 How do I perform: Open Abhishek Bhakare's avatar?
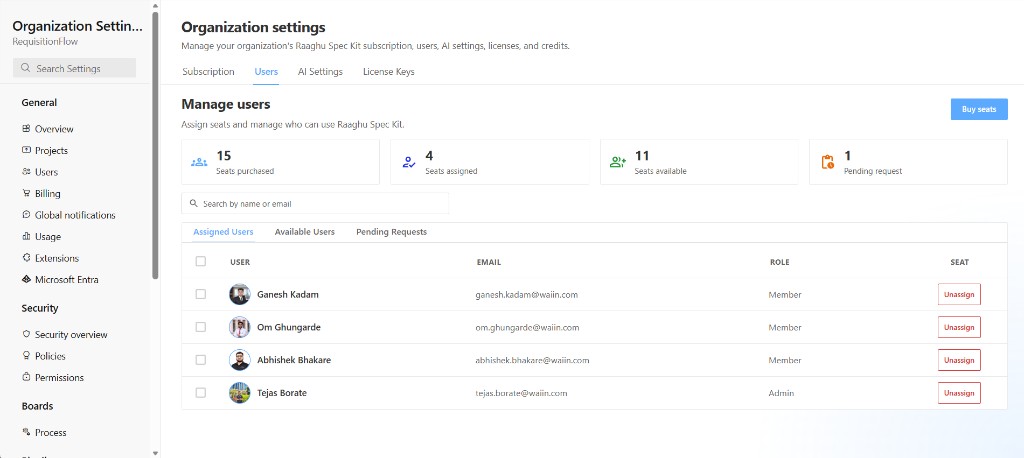[x=240, y=360]
